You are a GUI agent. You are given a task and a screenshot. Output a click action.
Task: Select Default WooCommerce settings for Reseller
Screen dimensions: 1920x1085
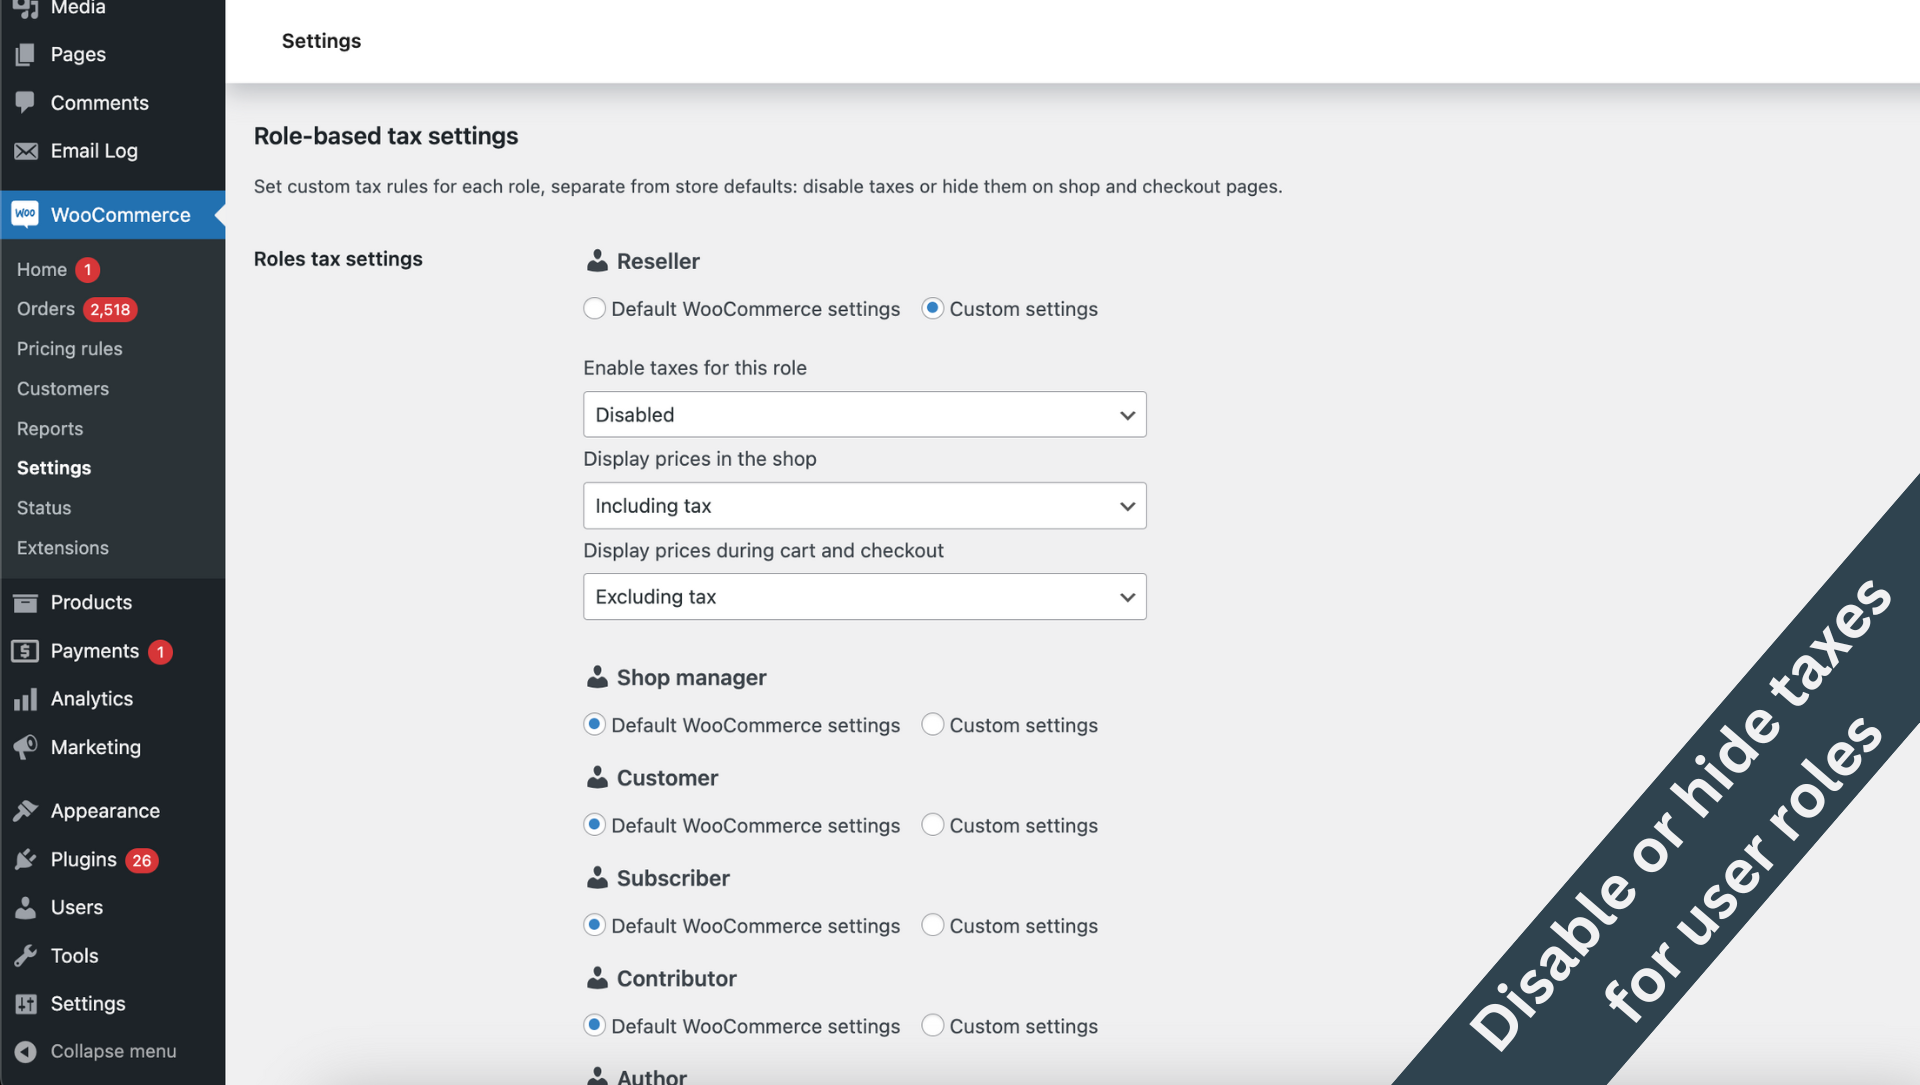click(594, 308)
